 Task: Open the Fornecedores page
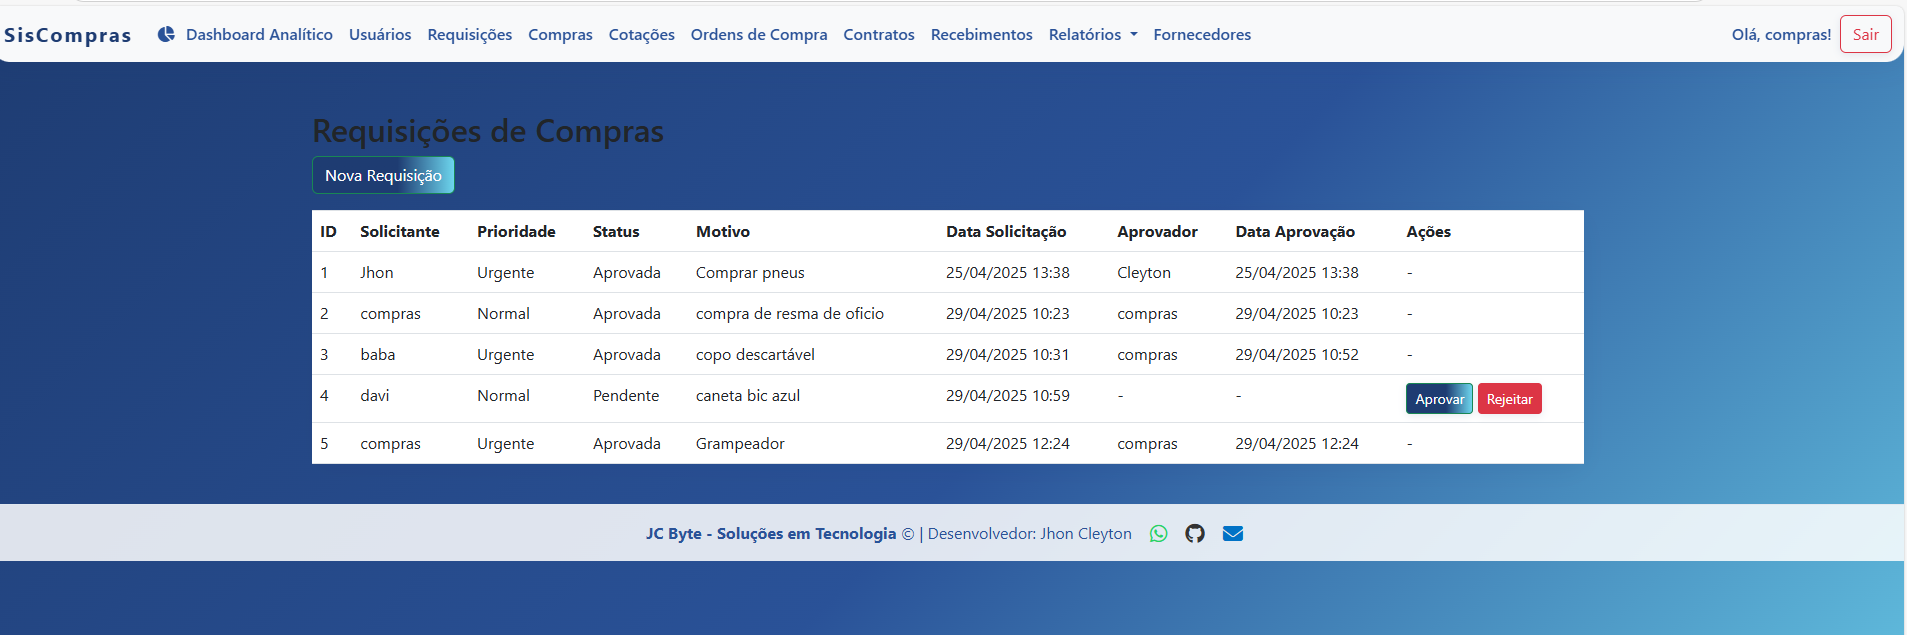tap(1202, 35)
